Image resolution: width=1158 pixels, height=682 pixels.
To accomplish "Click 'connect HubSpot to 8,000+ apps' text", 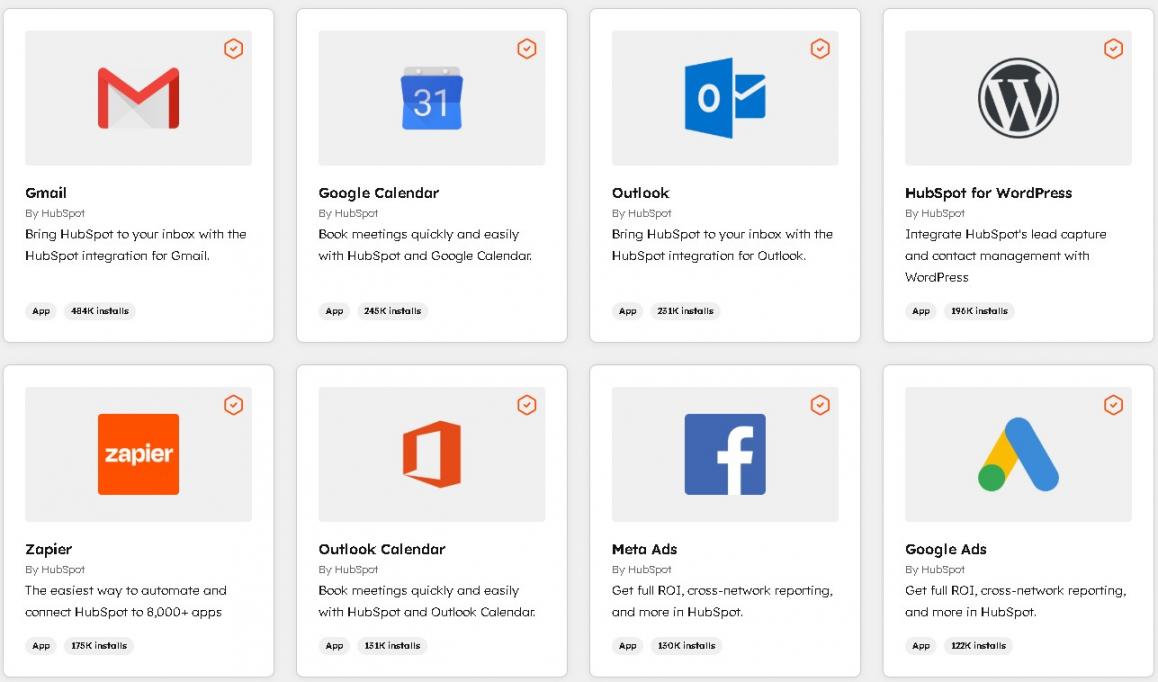I will click(x=123, y=613).
